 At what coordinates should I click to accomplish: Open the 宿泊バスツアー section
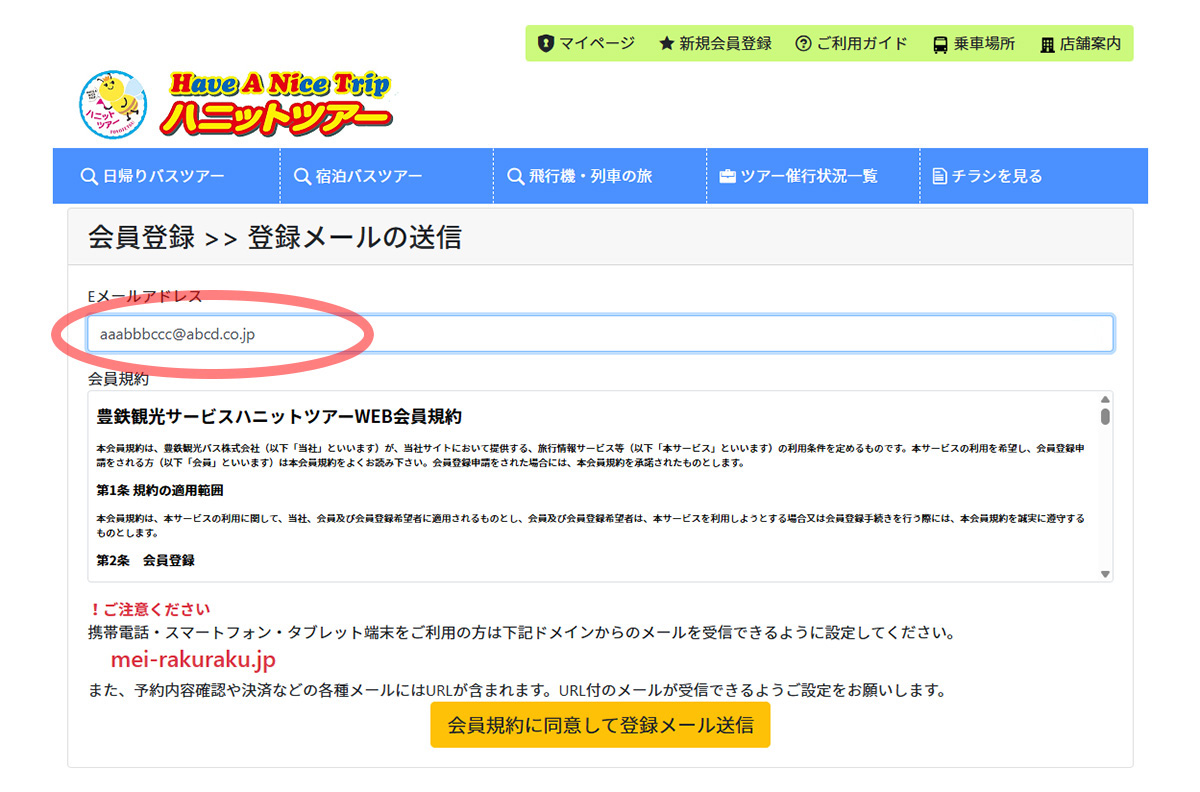click(369, 175)
